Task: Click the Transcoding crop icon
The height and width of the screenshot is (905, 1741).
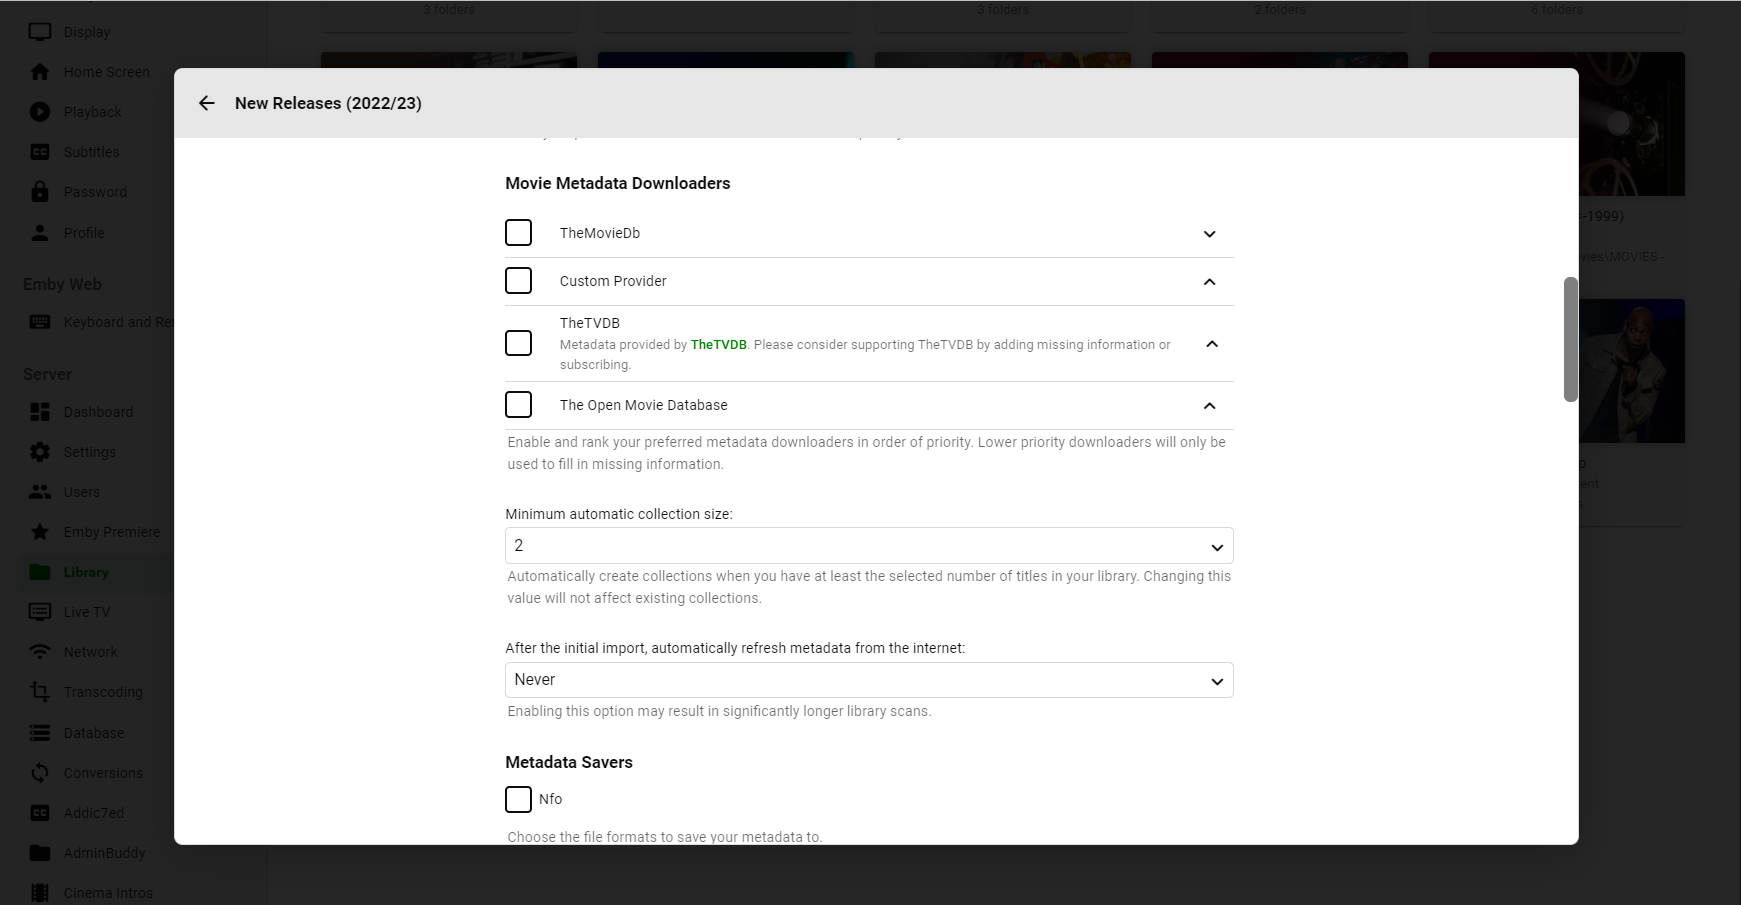Action: 40,692
